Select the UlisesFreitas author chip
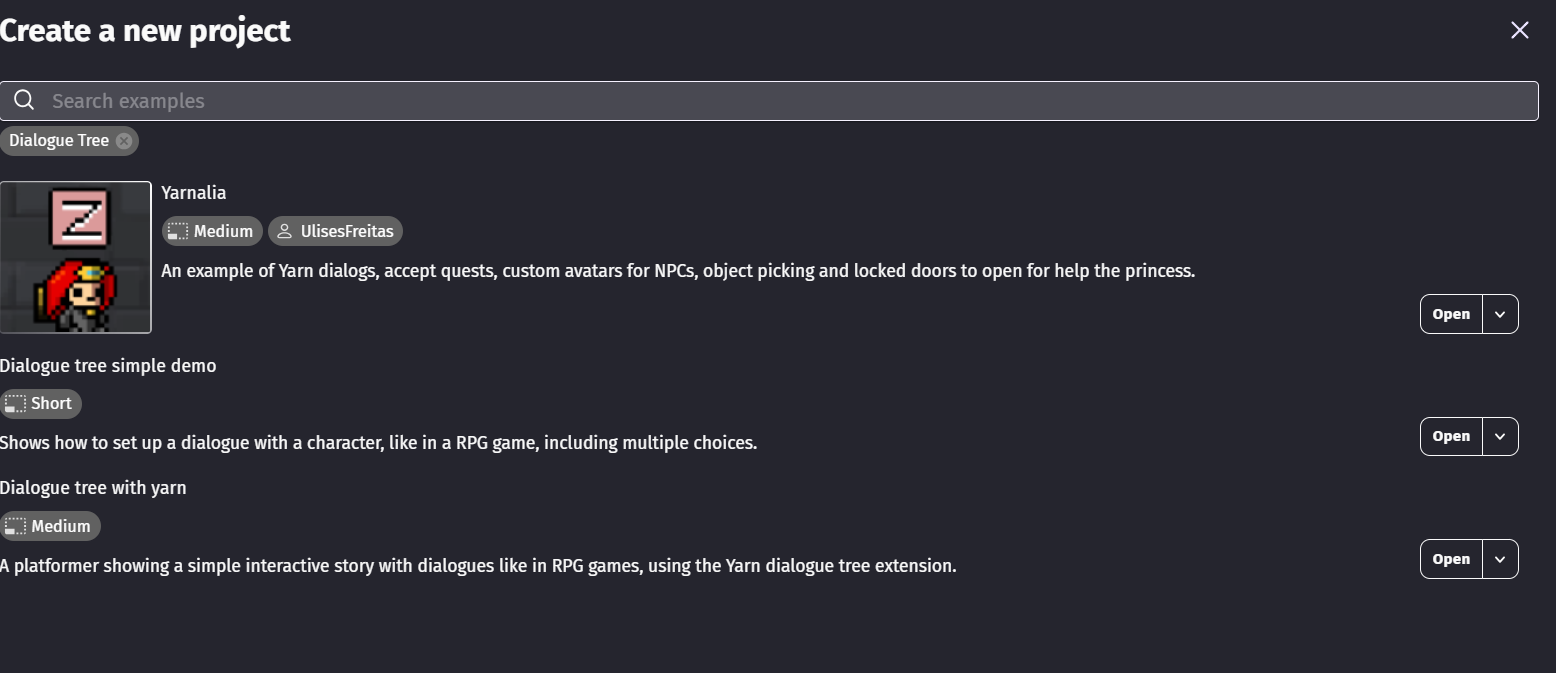The height and width of the screenshot is (673, 1556). point(335,231)
